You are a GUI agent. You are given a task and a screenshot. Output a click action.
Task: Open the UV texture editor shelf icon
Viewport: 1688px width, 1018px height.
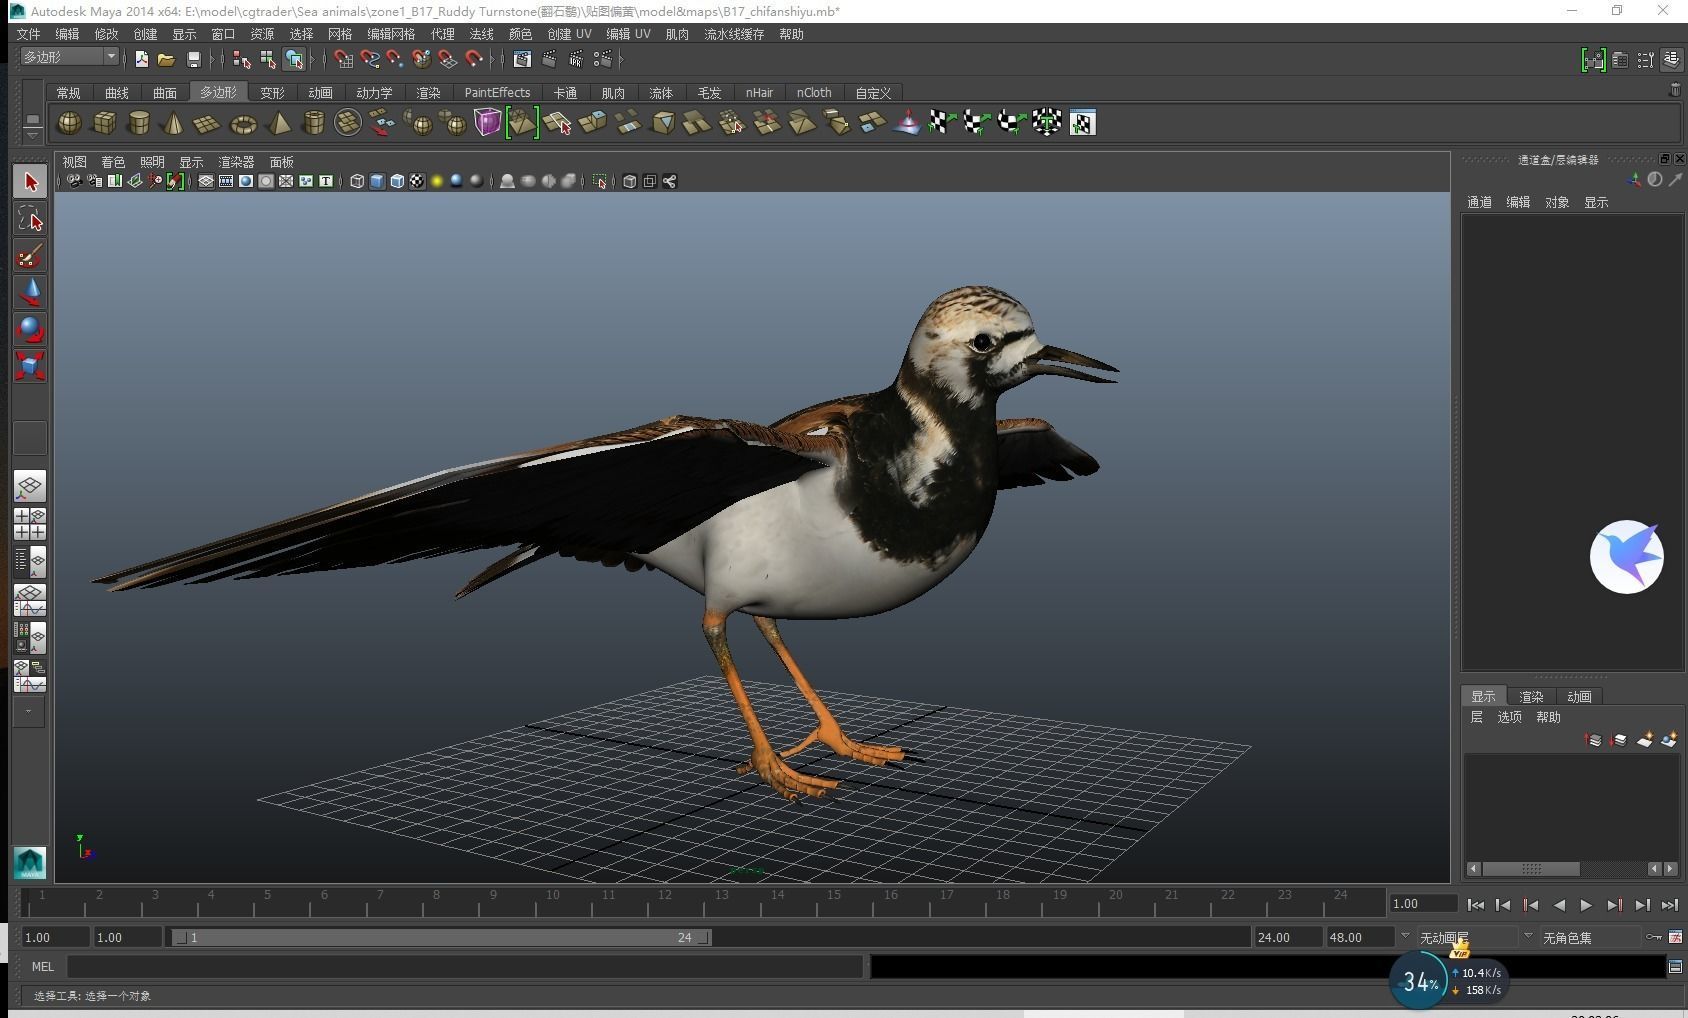pyautogui.click(x=1082, y=123)
